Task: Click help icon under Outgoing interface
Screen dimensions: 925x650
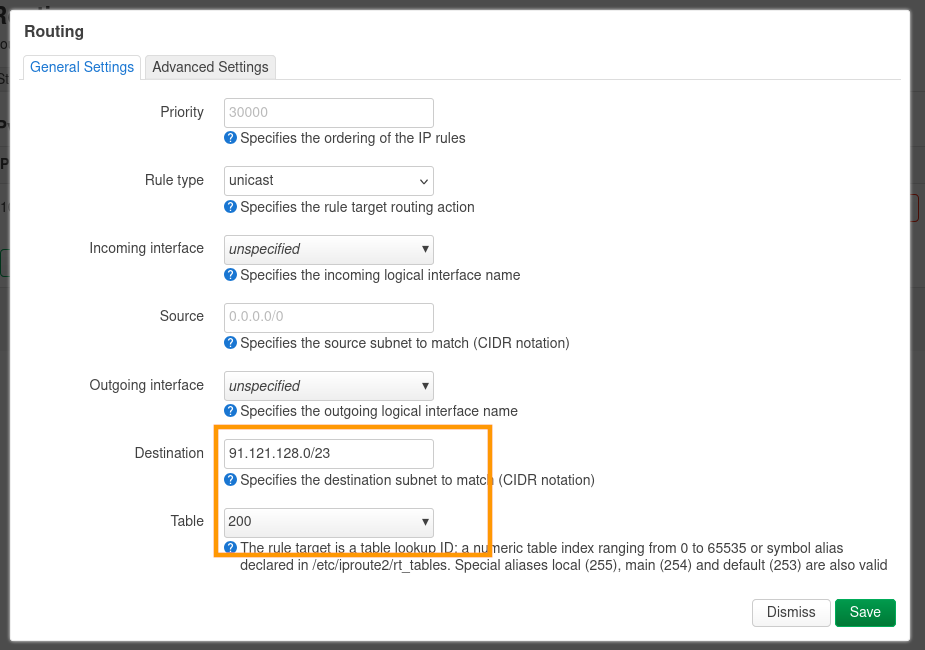Action: 231,410
